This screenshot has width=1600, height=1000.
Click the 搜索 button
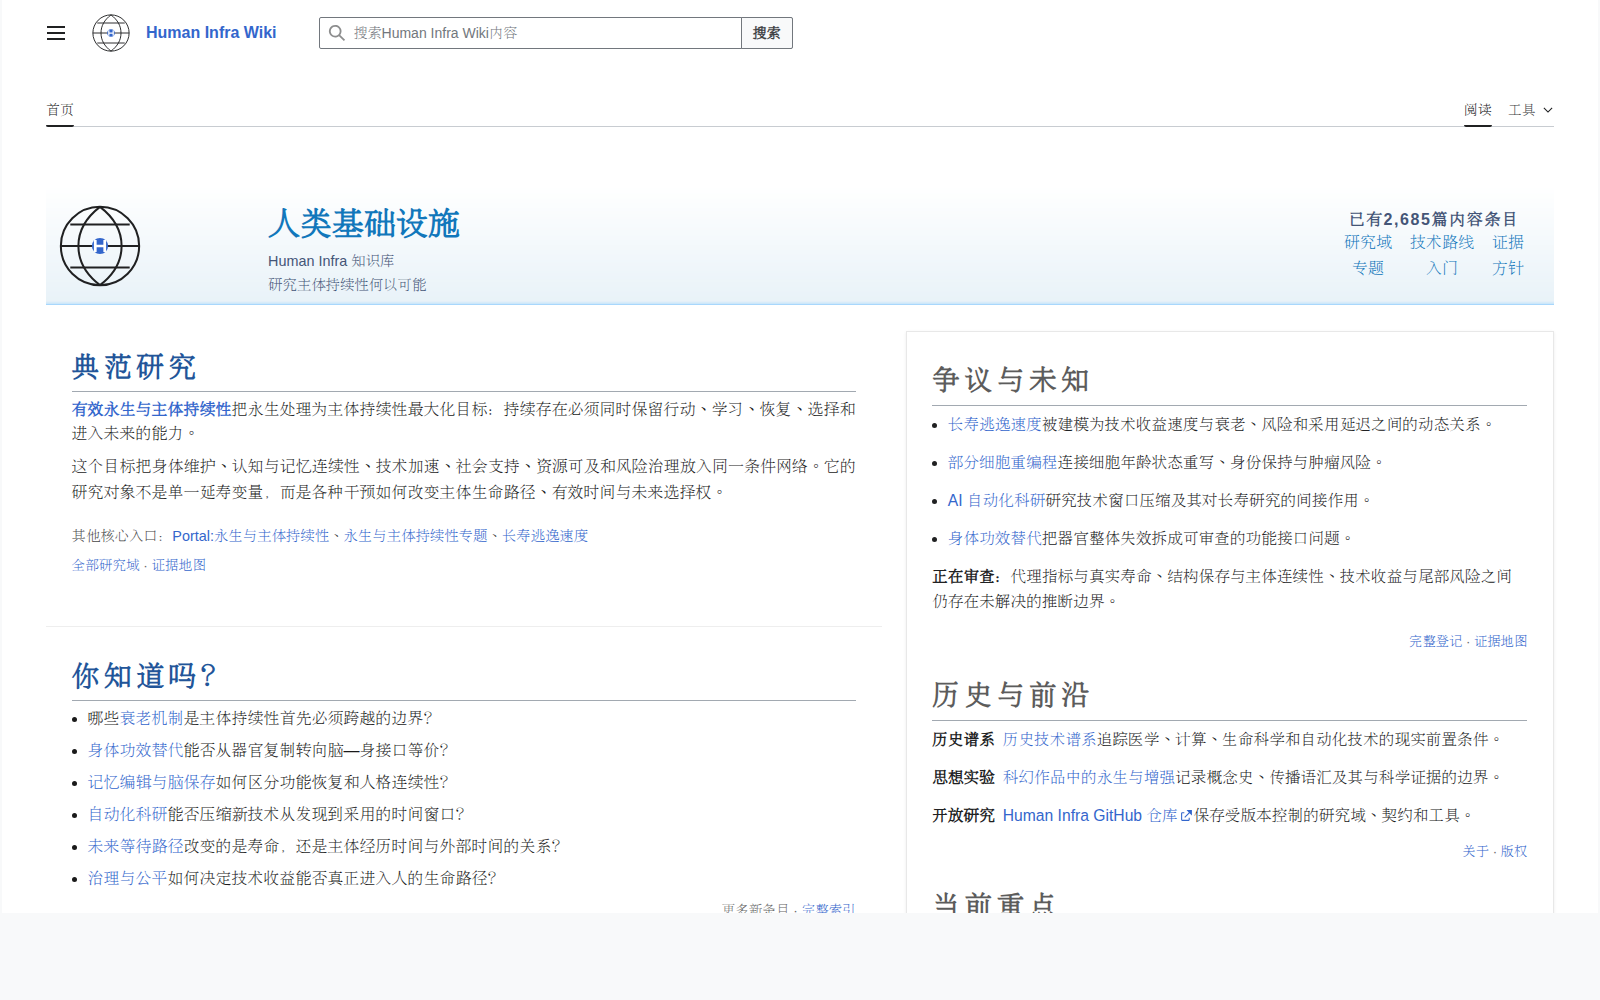click(767, 33)
